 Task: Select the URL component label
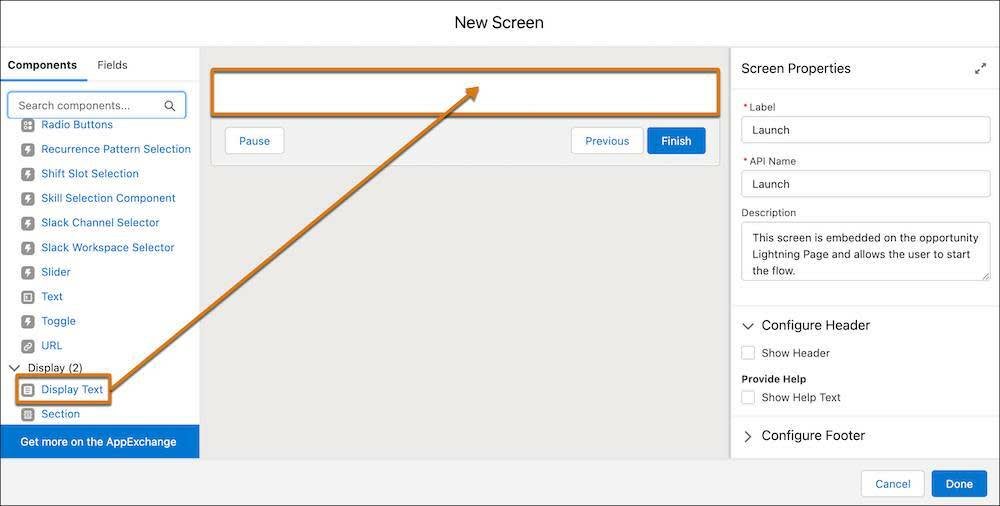[52, 346]
